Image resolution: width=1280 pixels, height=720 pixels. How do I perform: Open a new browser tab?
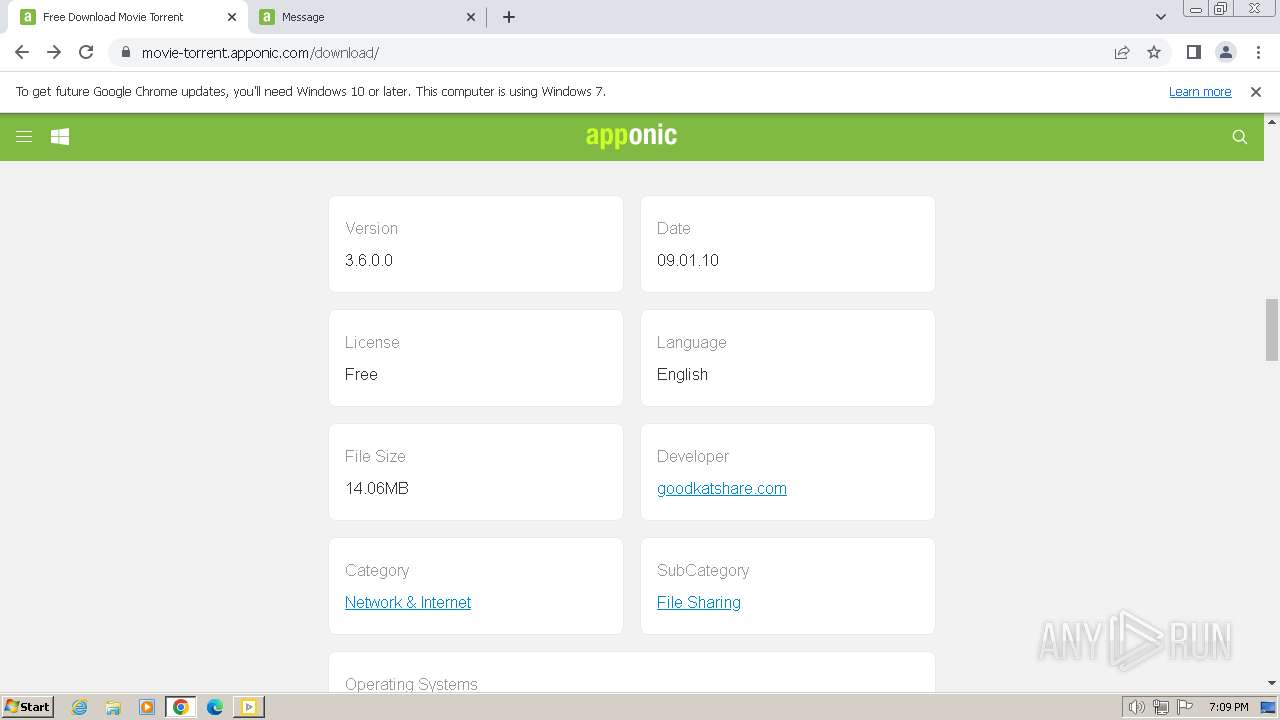(x=509, y=17)
